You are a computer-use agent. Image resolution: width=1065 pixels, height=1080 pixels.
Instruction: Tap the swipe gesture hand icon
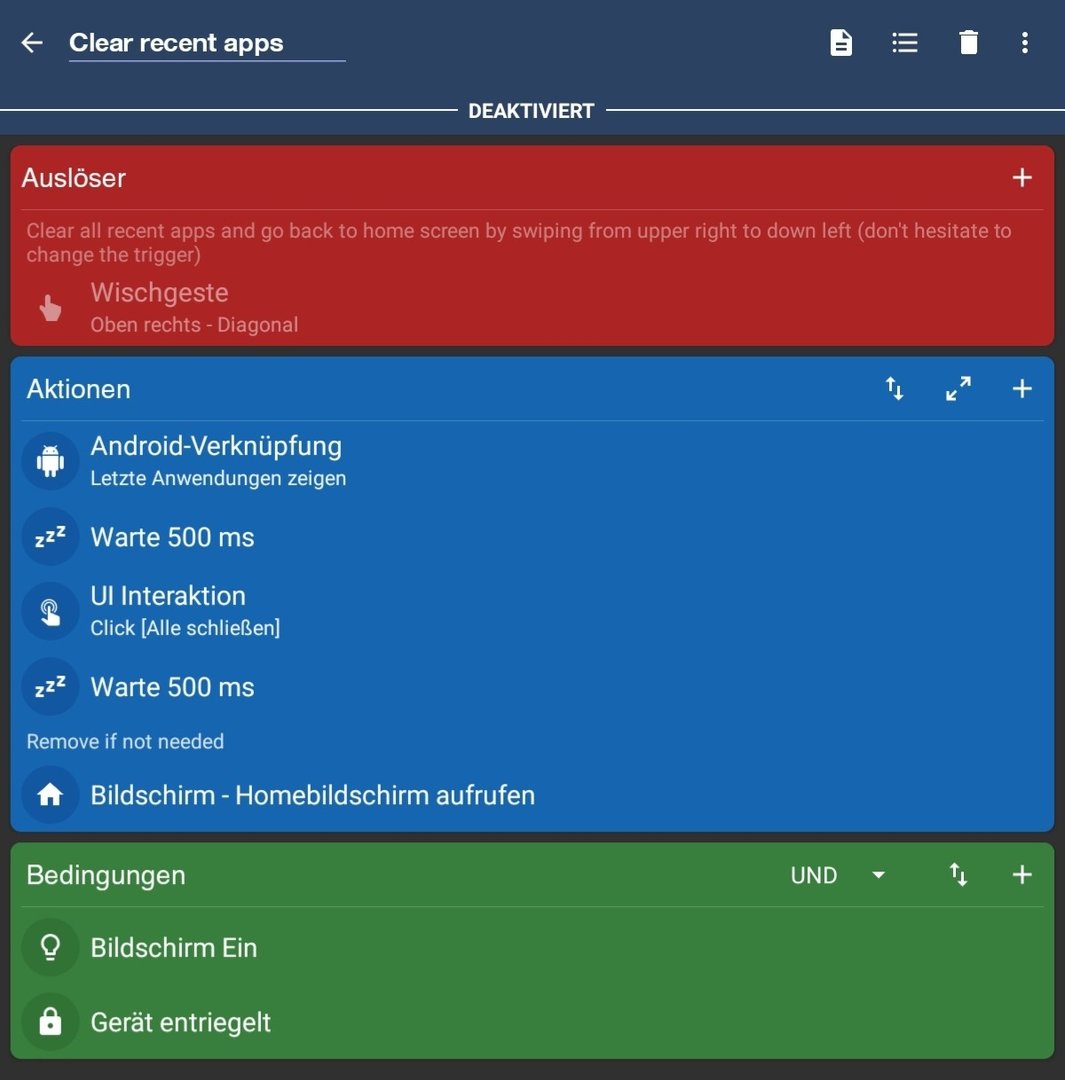click(50, 308)
